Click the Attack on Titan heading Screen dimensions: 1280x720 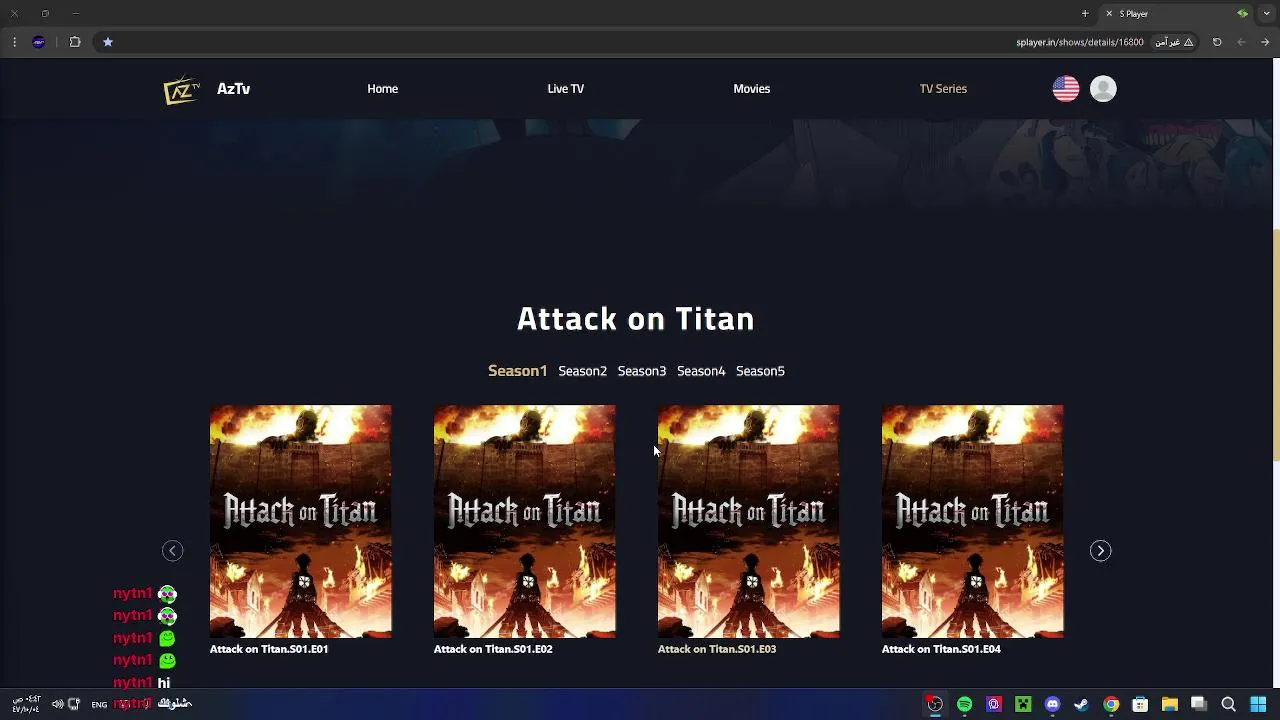[x=635, y=319]
